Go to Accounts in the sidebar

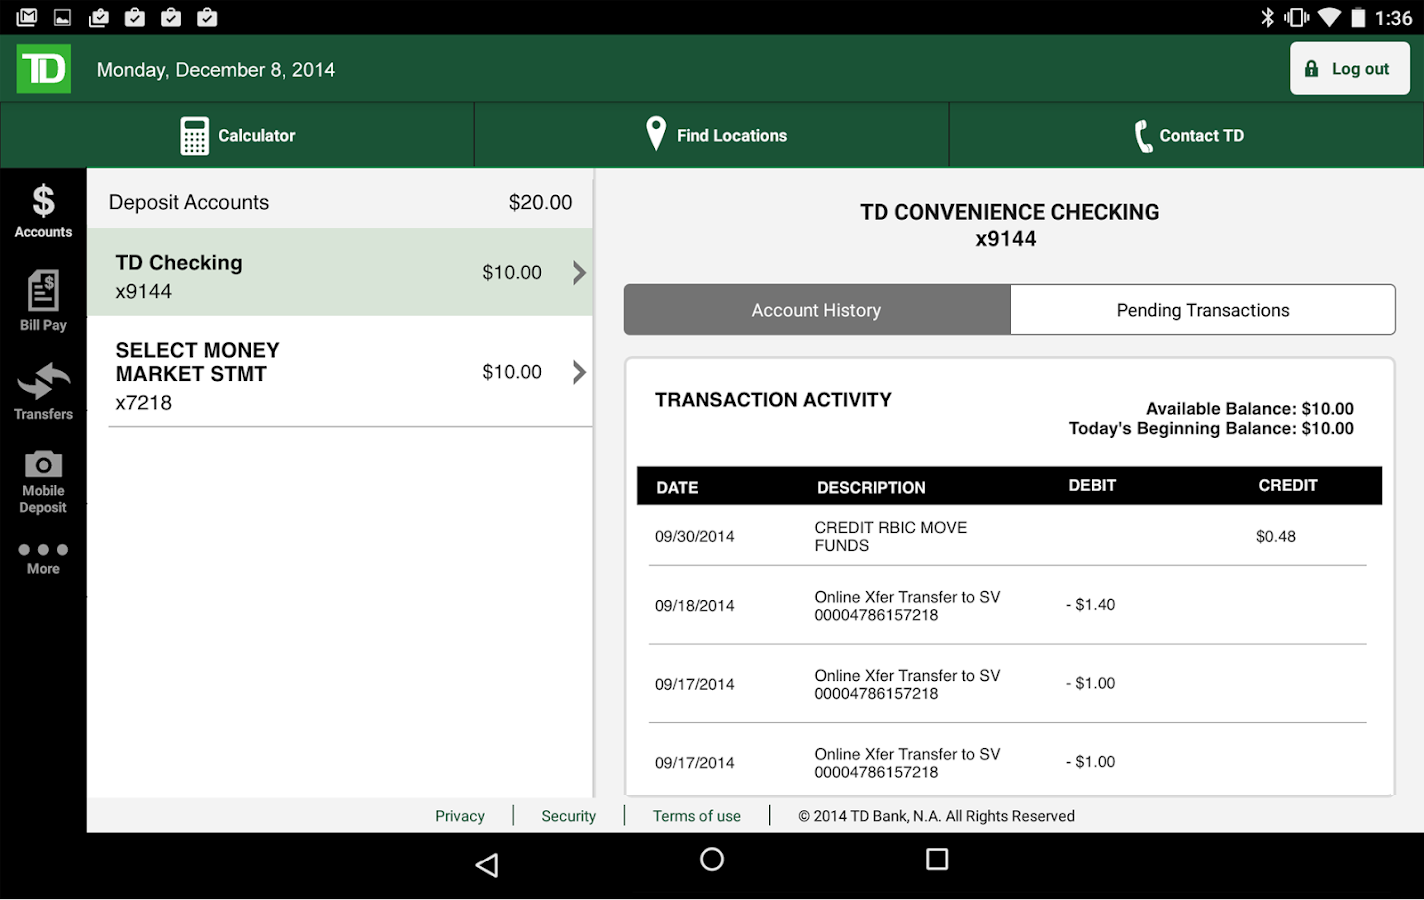(x=43, y=211)
